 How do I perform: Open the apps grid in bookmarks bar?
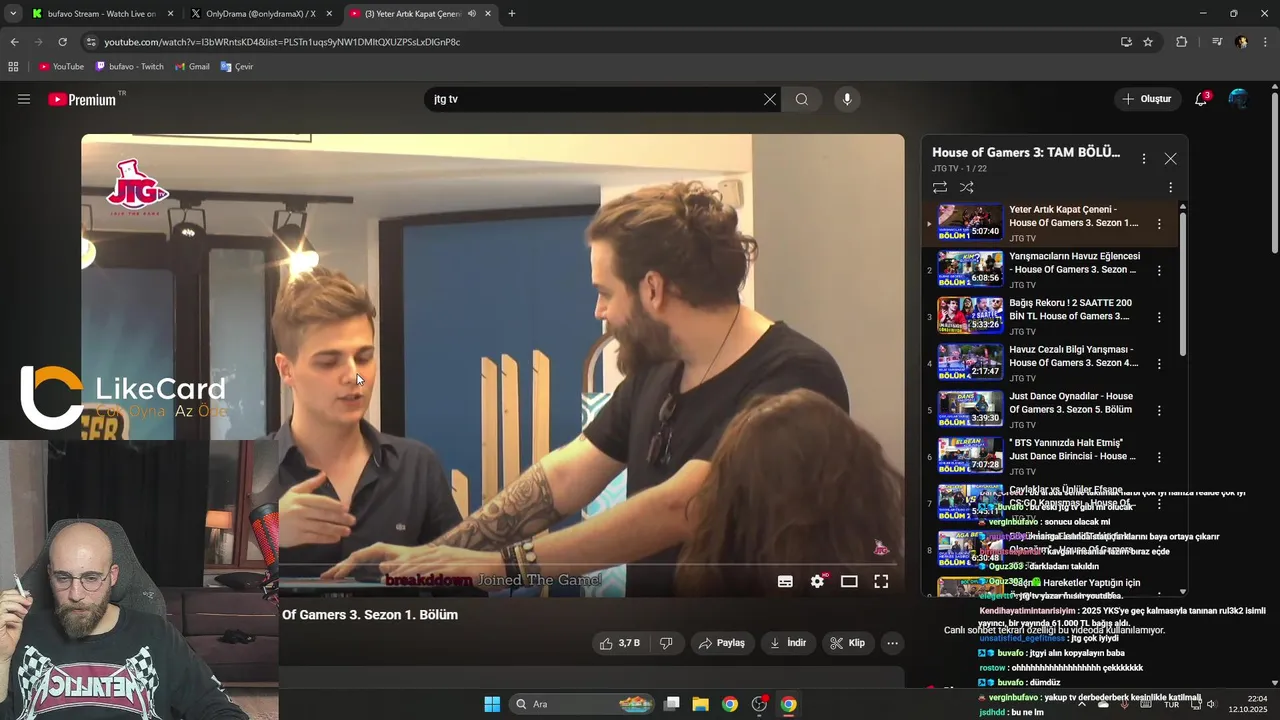click(13, 67)
